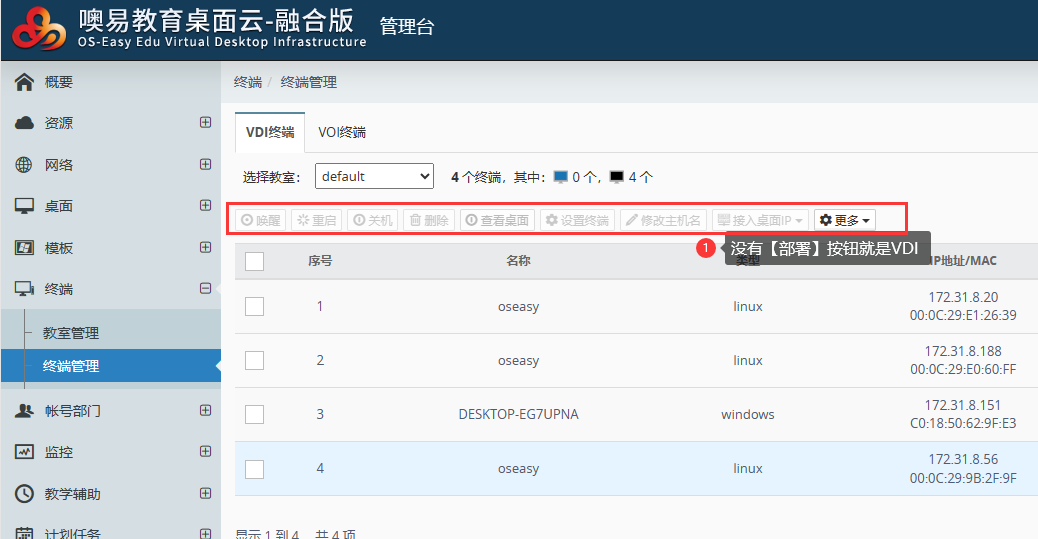This screenshot has height=539, width=1038.
Task: Click the 桌面 monitor icon in sidebar
Action: pos(25,206)
